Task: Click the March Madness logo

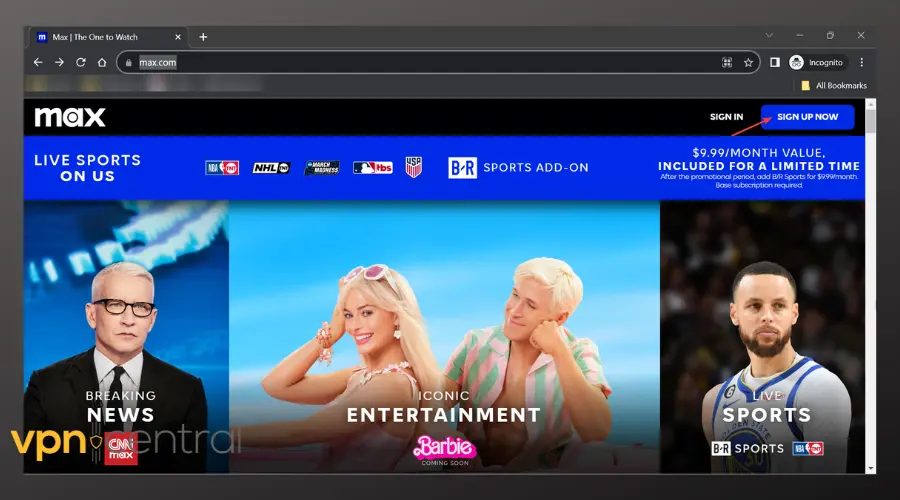Action: point(322,168)
